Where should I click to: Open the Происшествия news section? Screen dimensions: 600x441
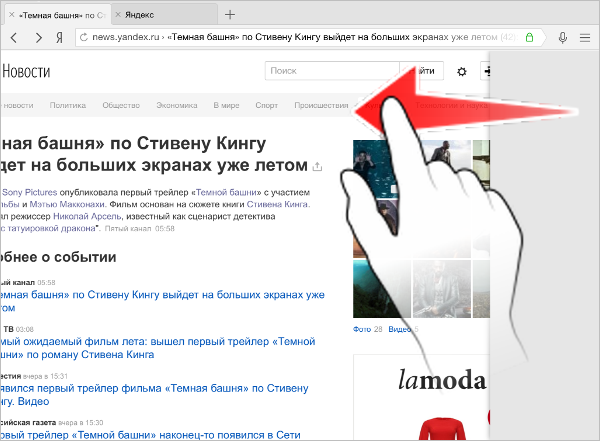[321, 105]
